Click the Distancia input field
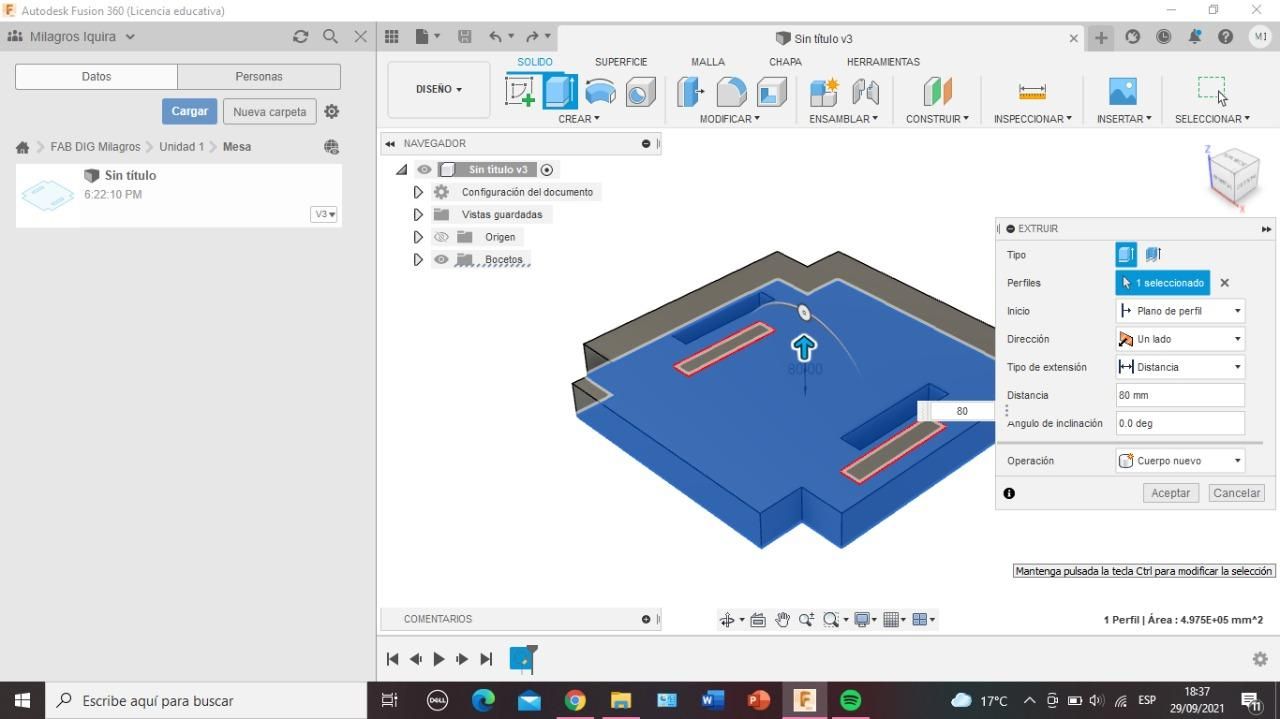 (x=1180, y=395)
